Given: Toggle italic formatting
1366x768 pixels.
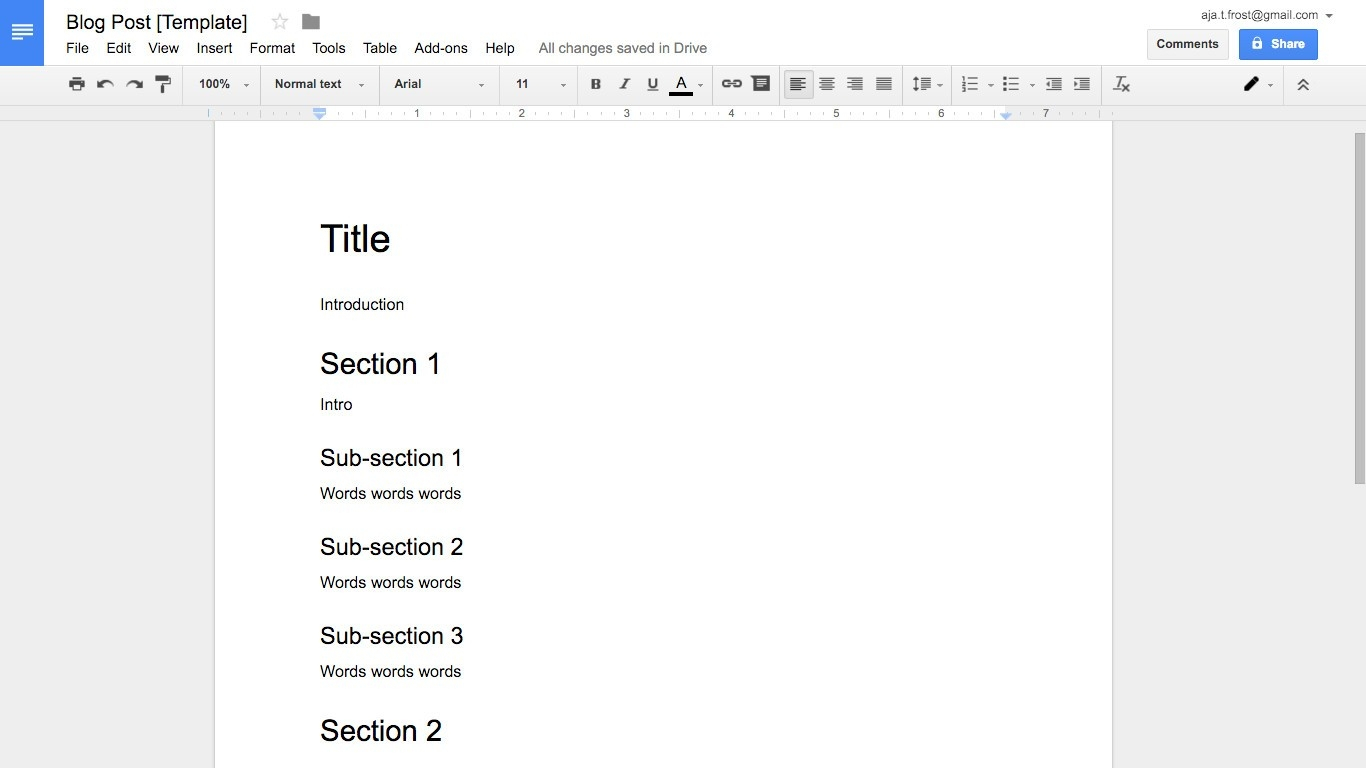Looking at the screenshot, I should 624,84.
